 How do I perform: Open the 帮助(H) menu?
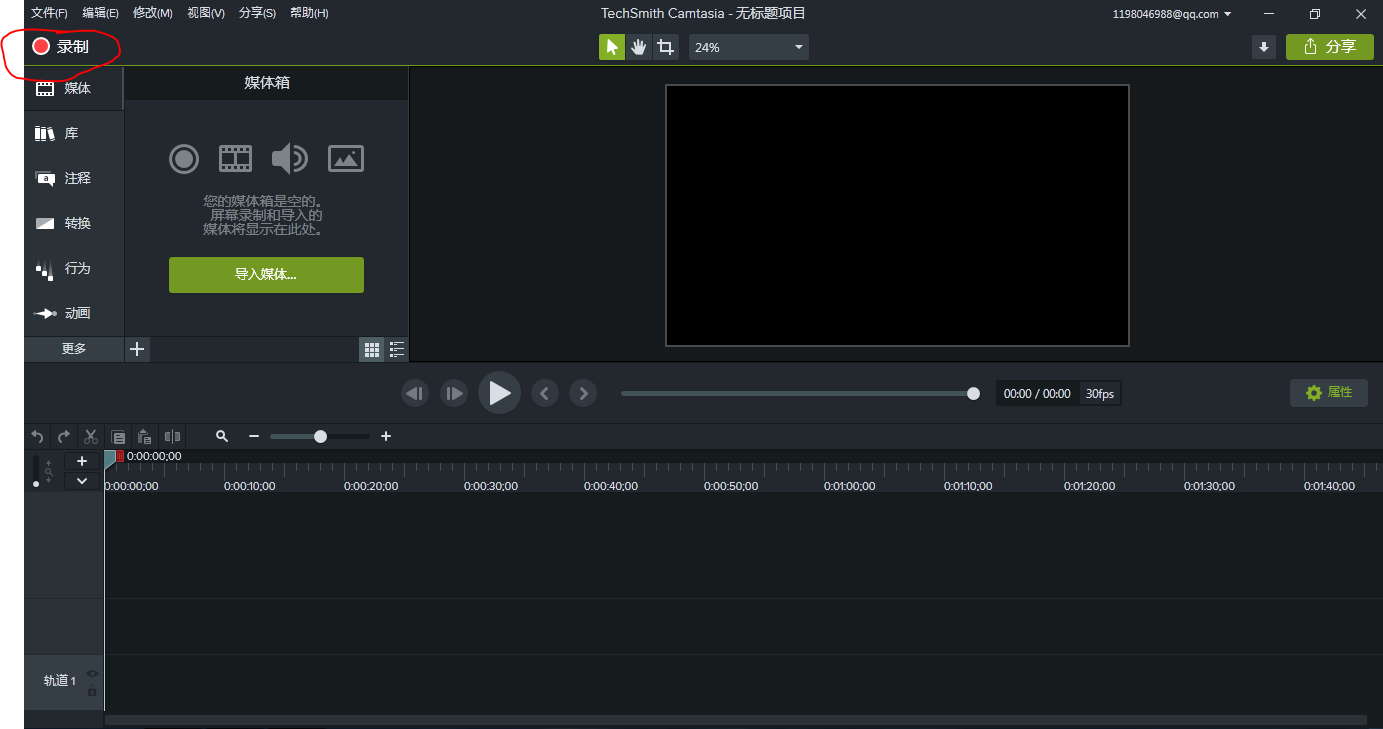[309, 13]
